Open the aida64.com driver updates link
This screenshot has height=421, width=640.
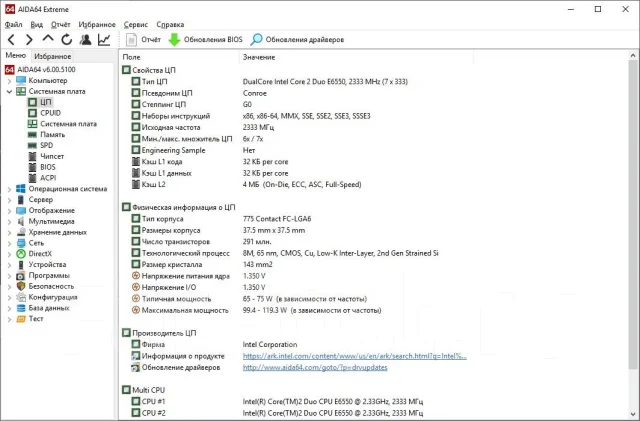tap(315, 368)
